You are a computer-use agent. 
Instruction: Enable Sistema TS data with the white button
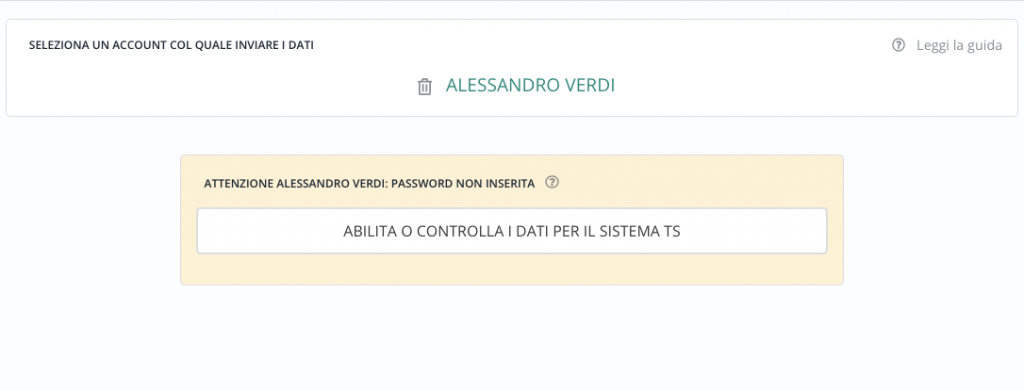(512, 231)
